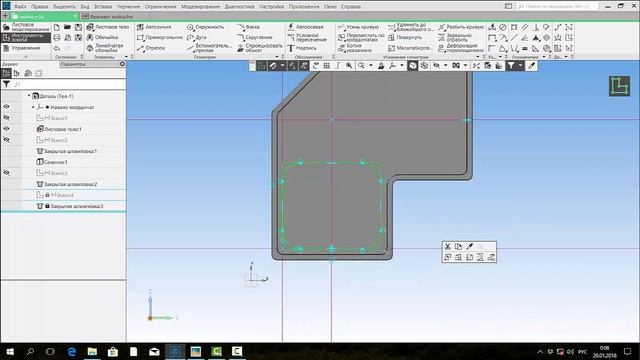Toggle the filter funnel in view toolbar
Viewport: 640px width, 360px height.
[x=511, y=66]
